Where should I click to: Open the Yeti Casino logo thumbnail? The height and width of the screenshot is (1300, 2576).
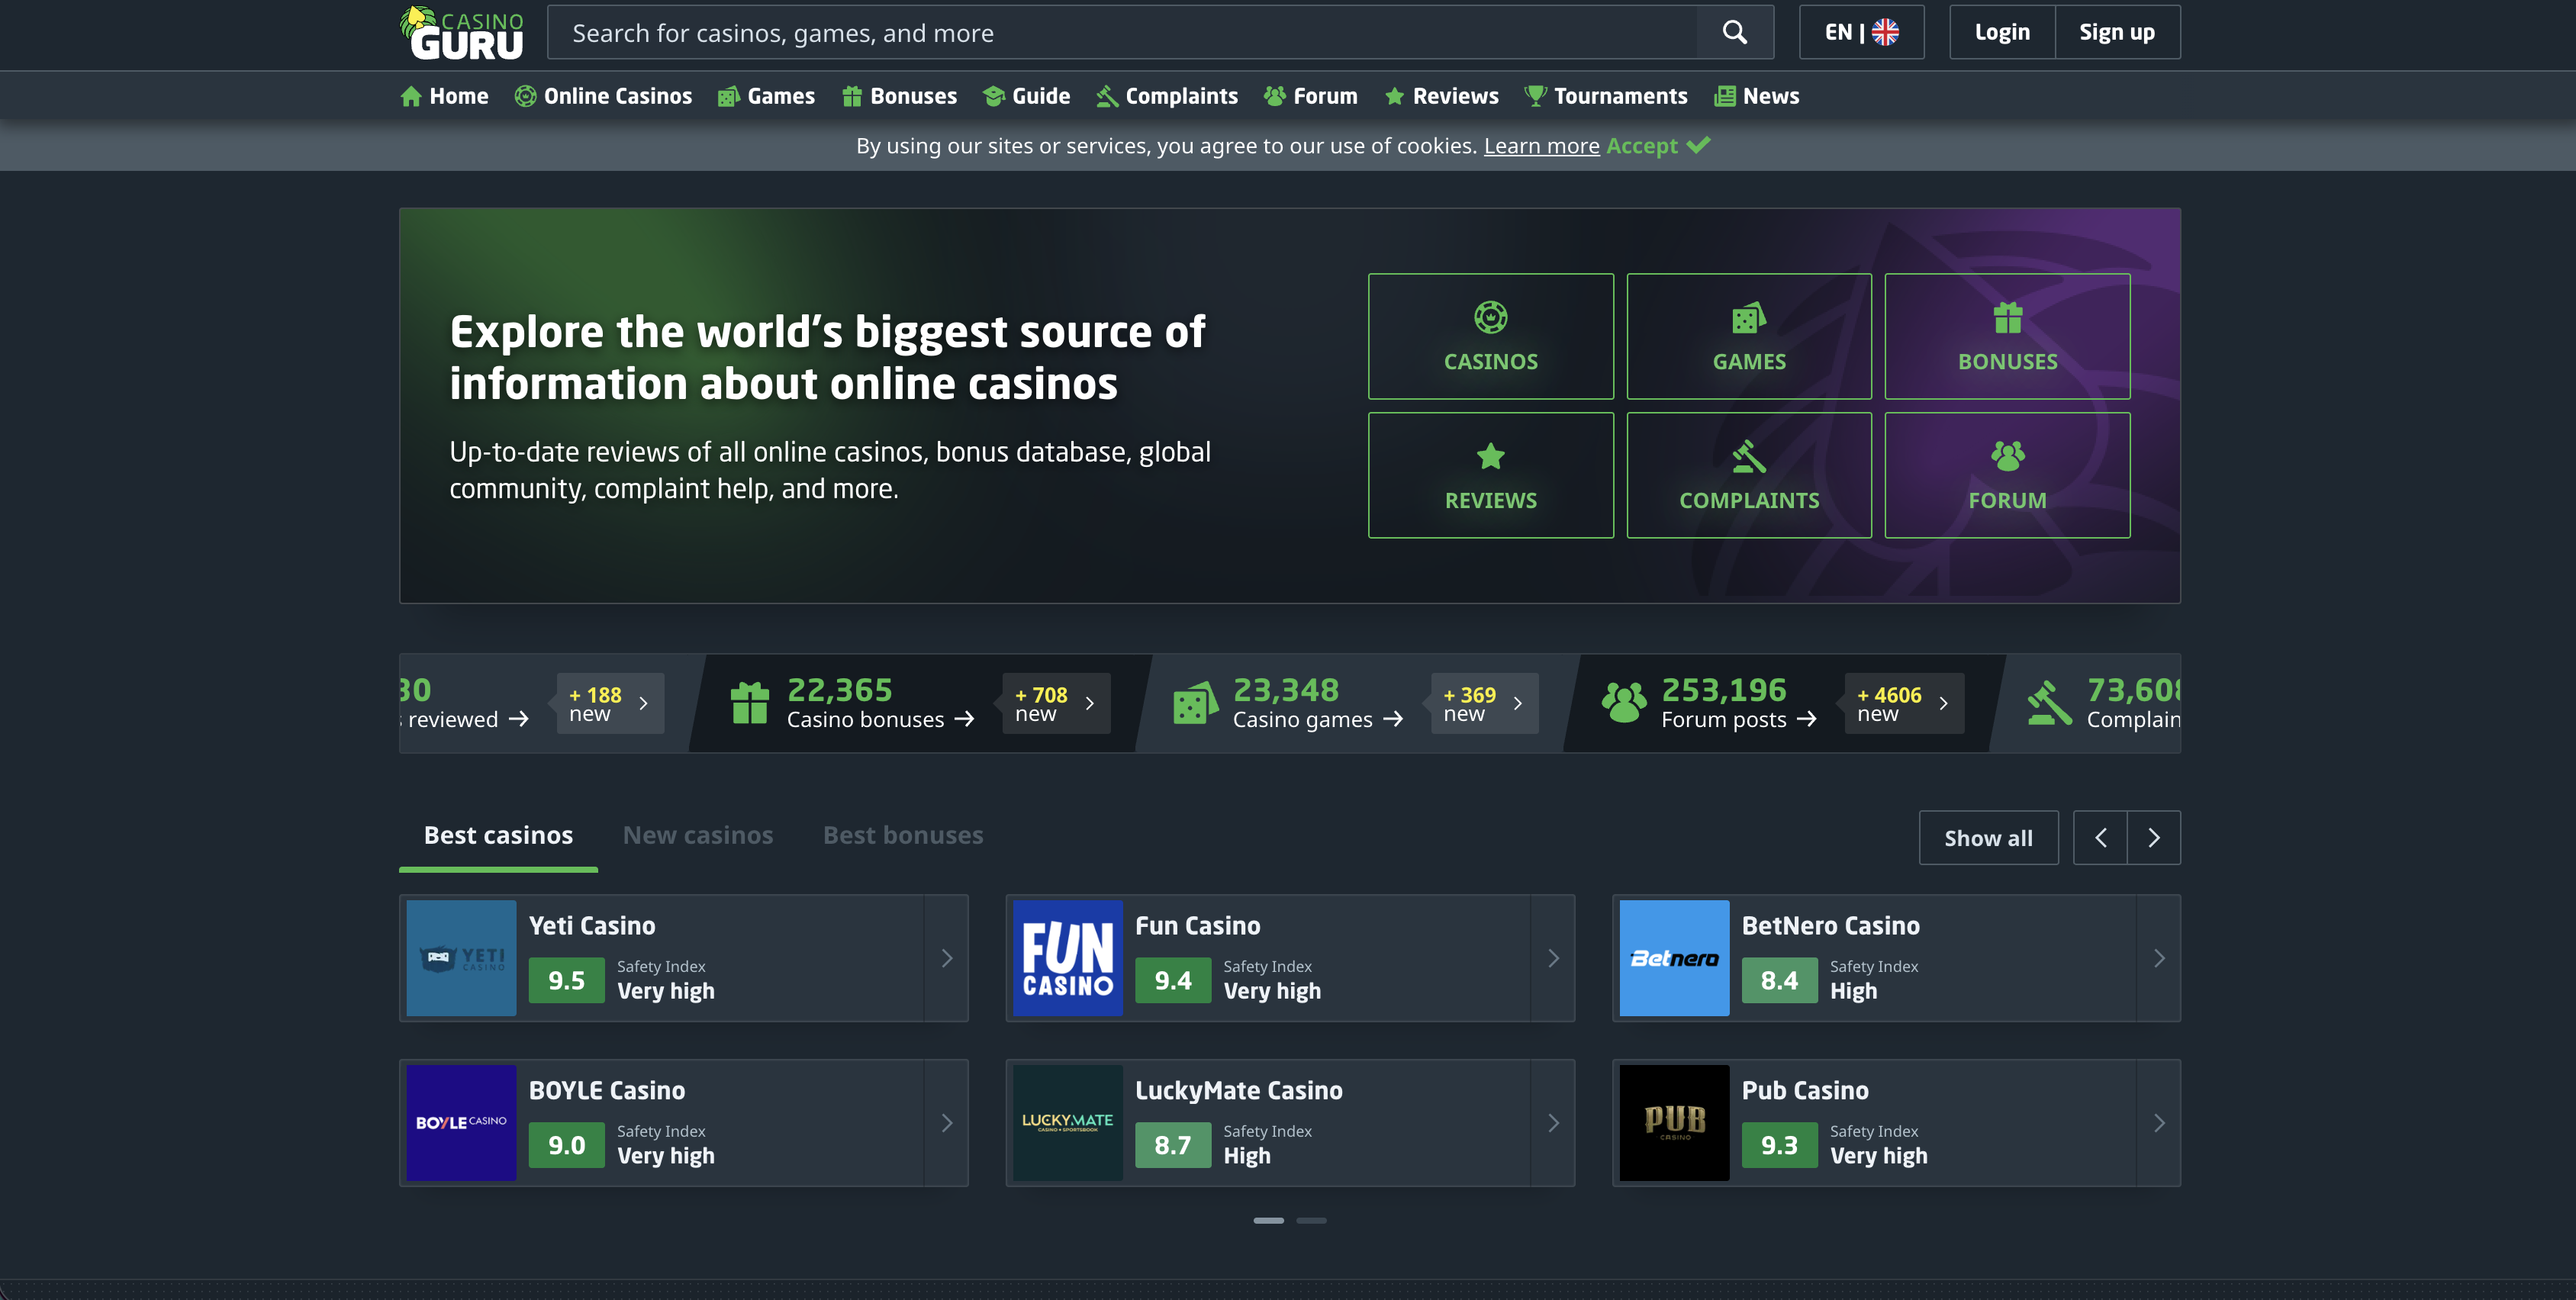[x=461, y=958]
